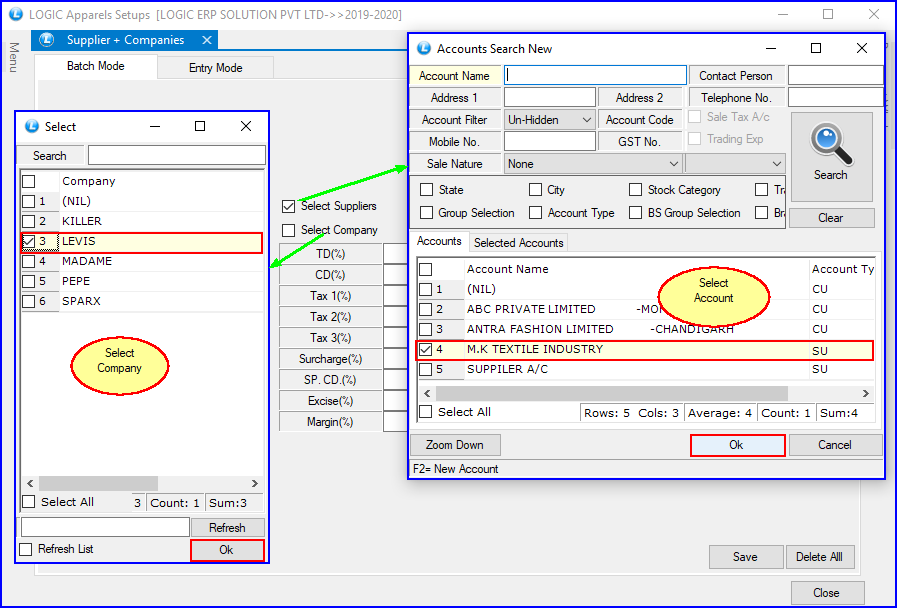Click the Zoom Down button
This screenshot has height=608, width=897.
point(455,445)
